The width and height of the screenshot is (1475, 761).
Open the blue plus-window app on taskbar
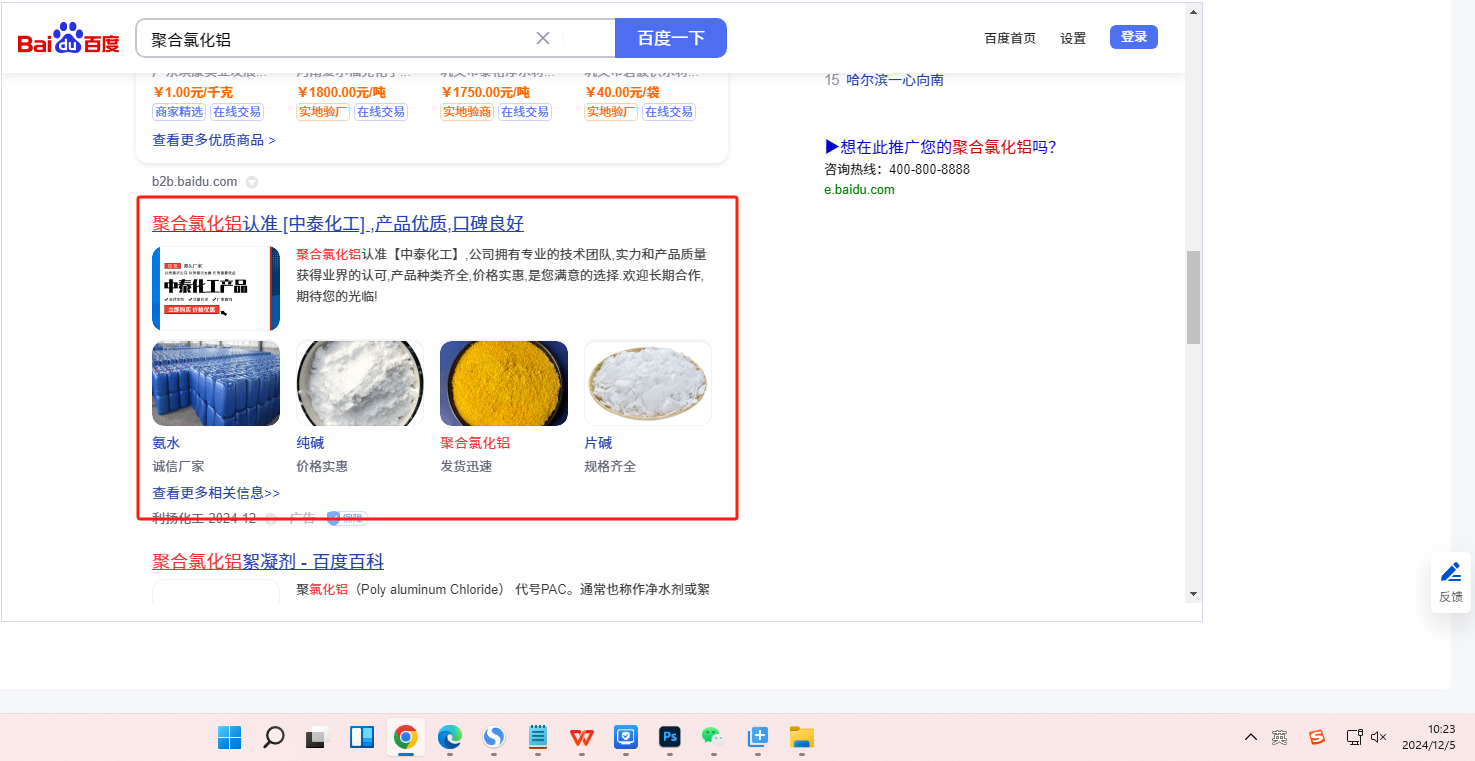pos(758,738)
